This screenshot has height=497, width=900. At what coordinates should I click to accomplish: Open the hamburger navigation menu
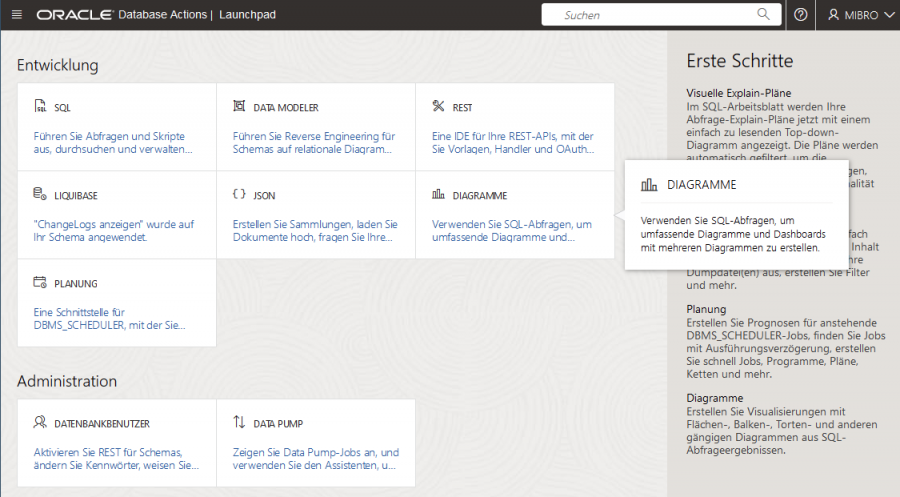[17, 15]
